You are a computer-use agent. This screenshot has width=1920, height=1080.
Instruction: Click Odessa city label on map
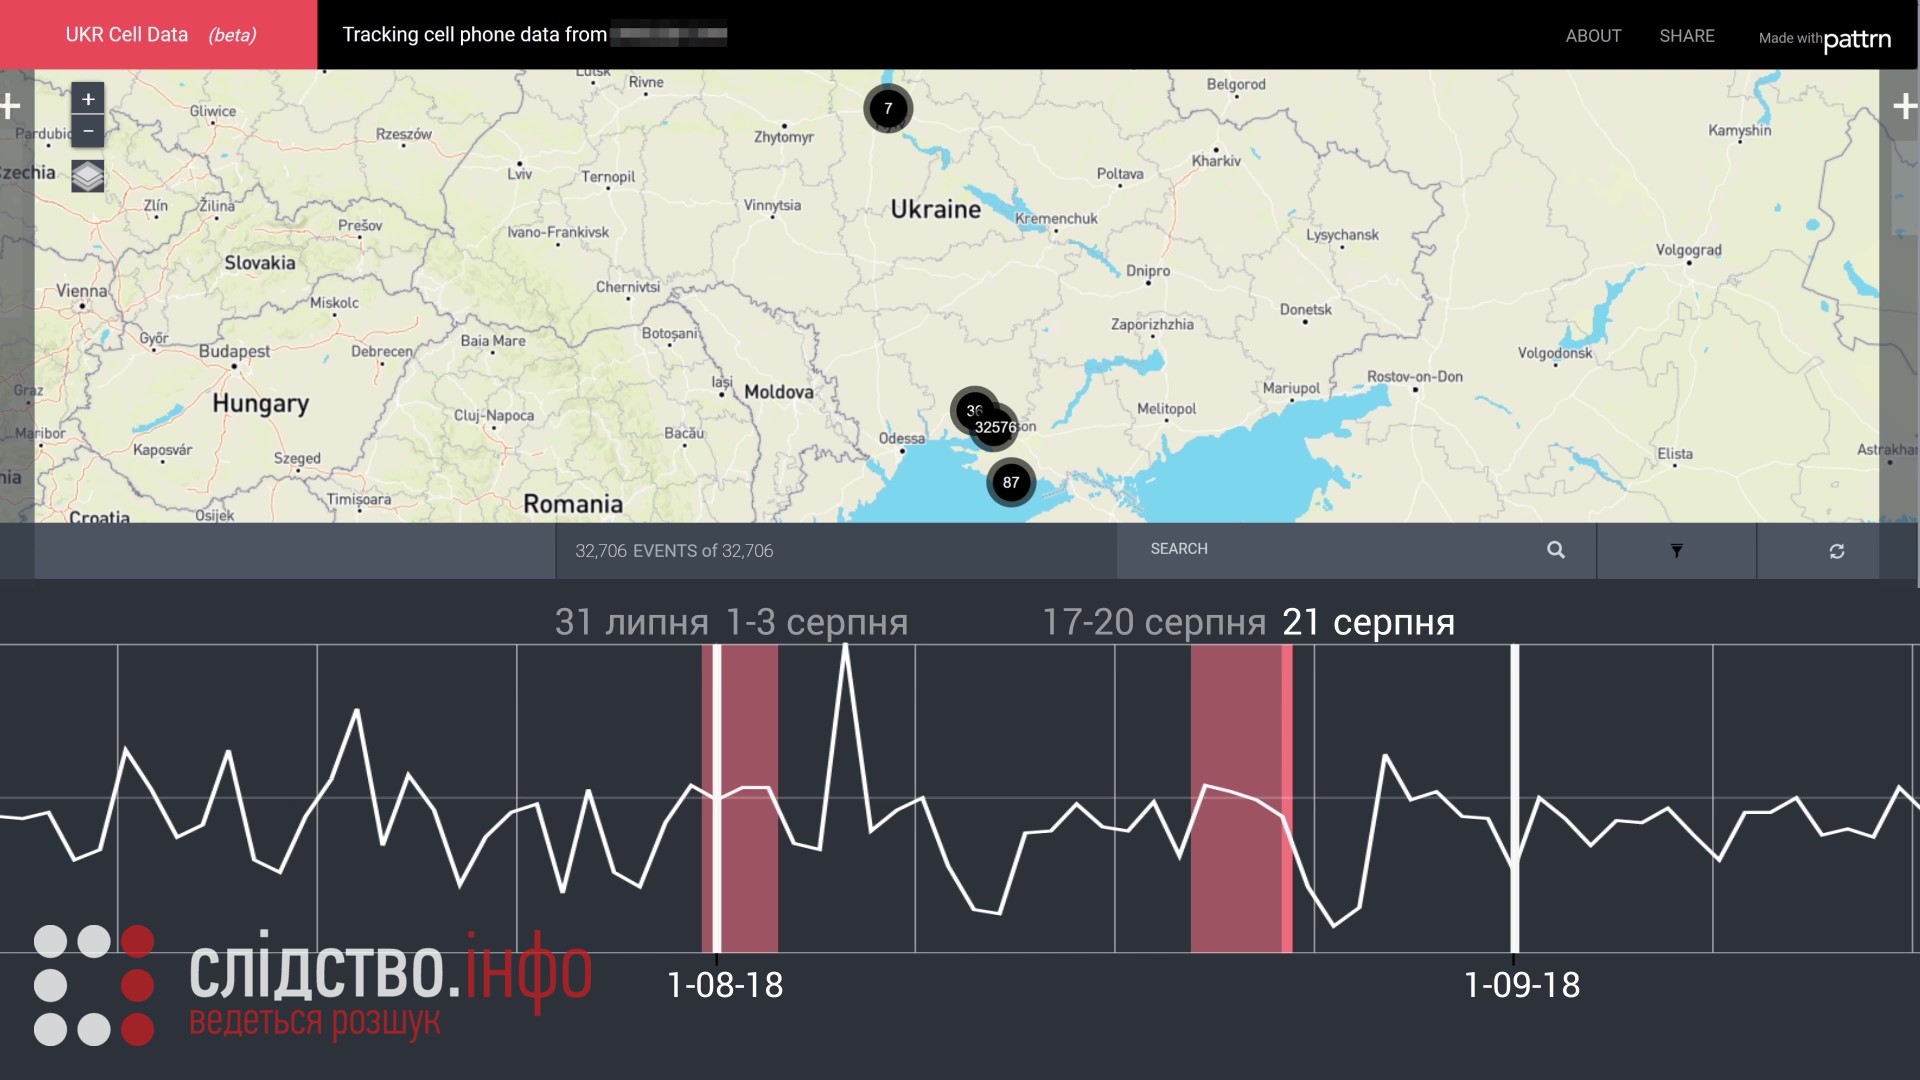click(902, 438)
